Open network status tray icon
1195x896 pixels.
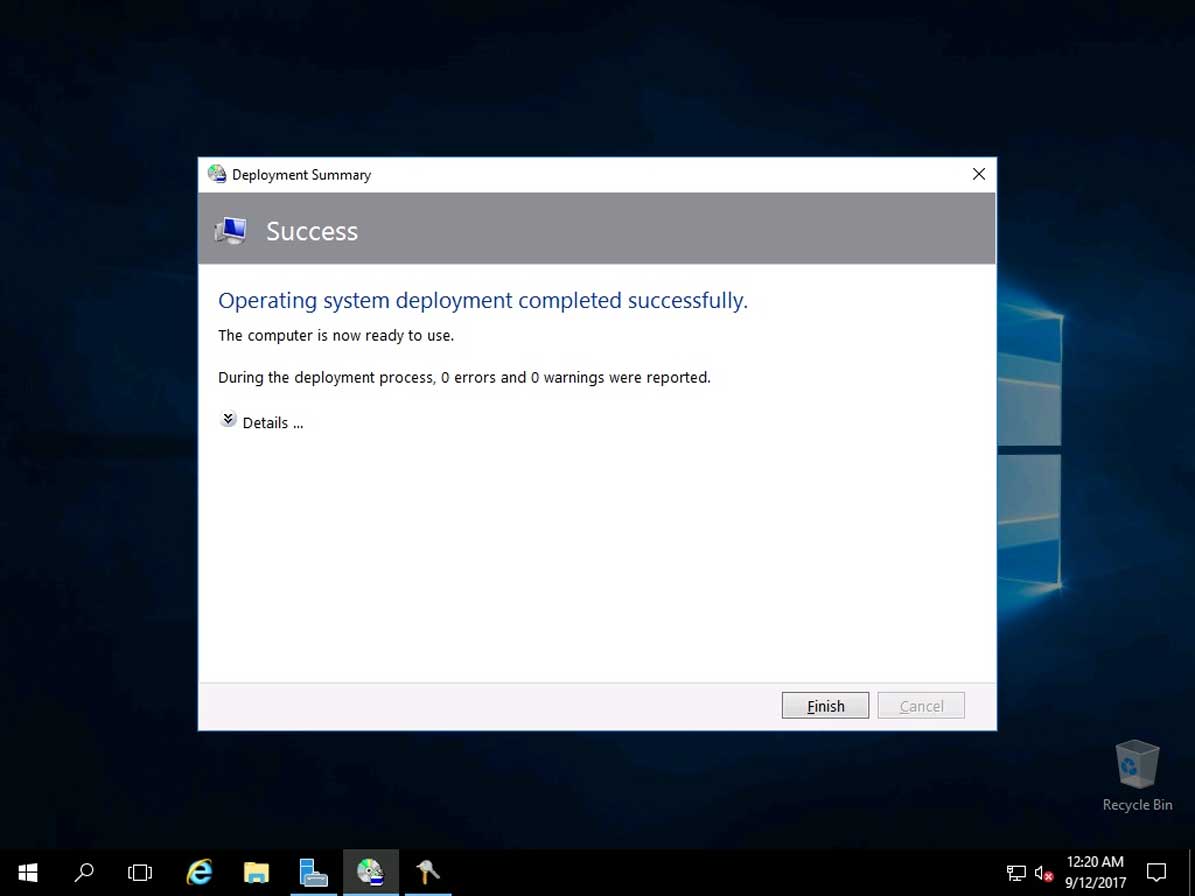1016,873
